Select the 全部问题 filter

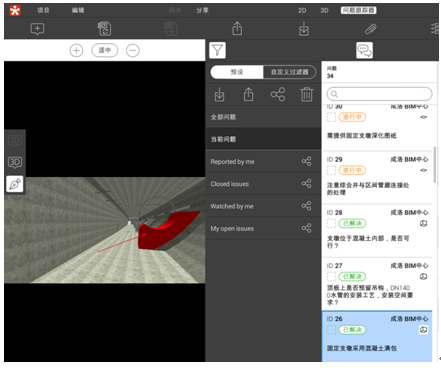[x=263, y=117]
